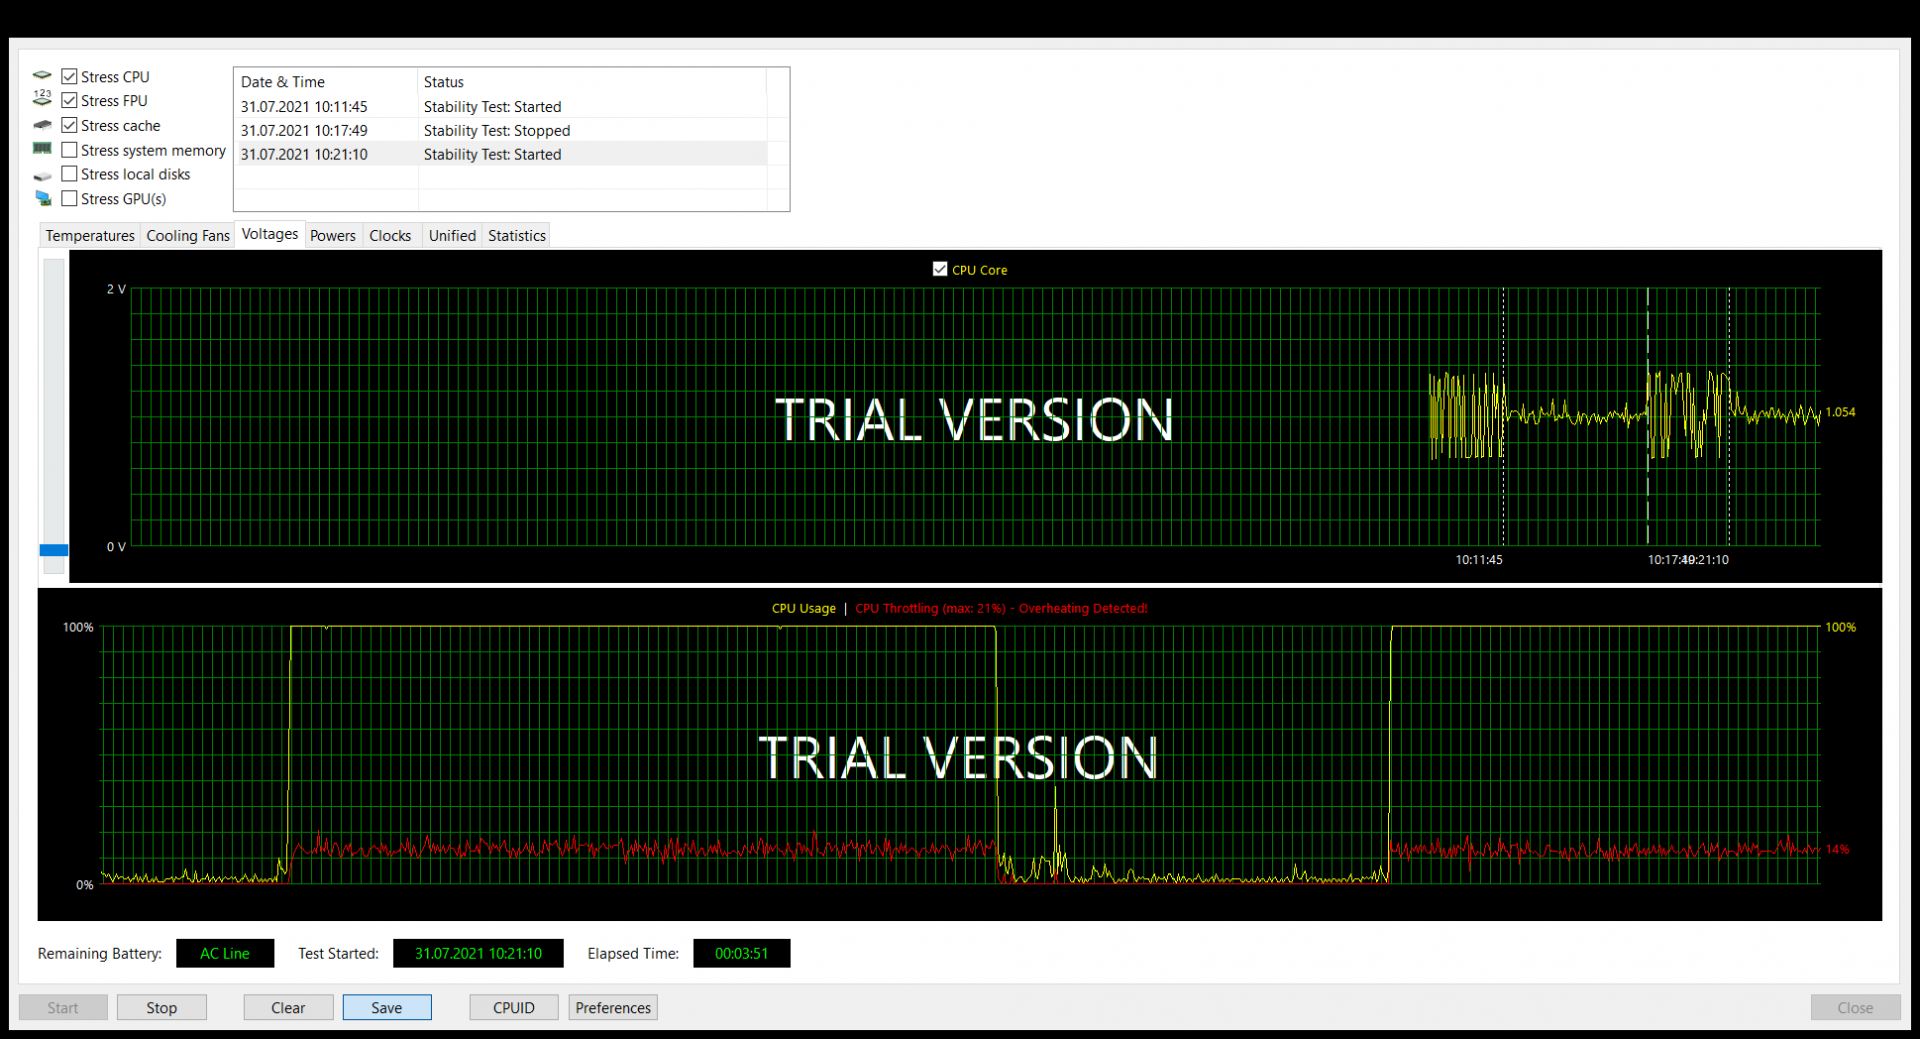
Task: Switch to the Temperatures tab
Action: 90,235
